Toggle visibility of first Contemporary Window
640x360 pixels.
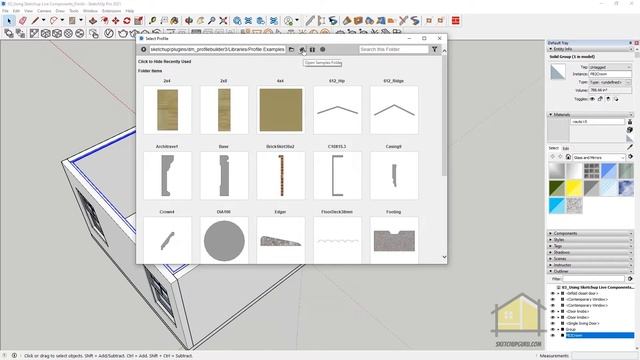click(x=553, y=300)
